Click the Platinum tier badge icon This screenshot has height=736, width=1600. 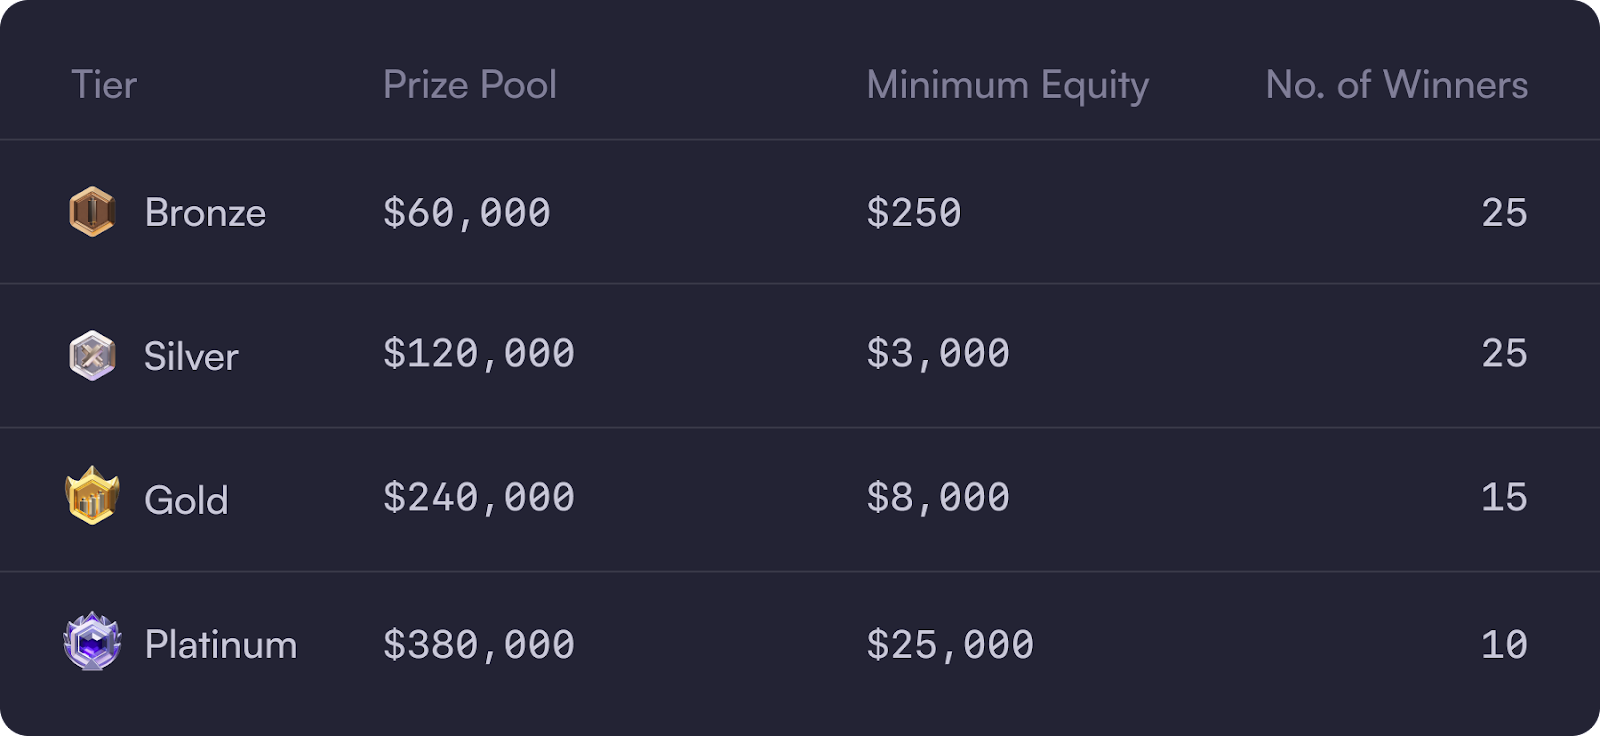tap(92, 641)
